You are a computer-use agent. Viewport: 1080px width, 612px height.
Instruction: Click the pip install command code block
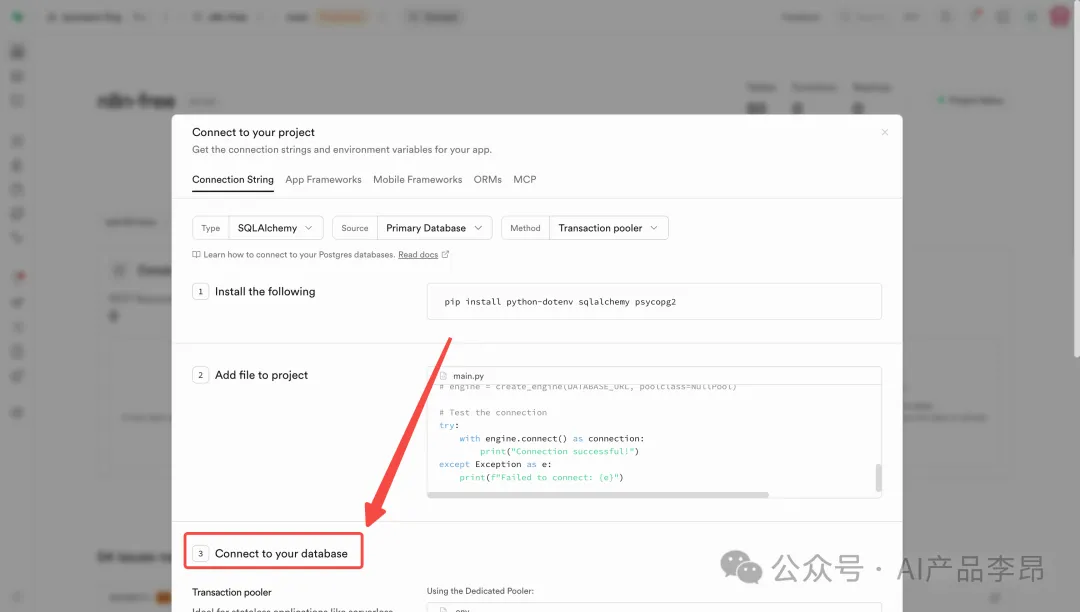point(654,301)
